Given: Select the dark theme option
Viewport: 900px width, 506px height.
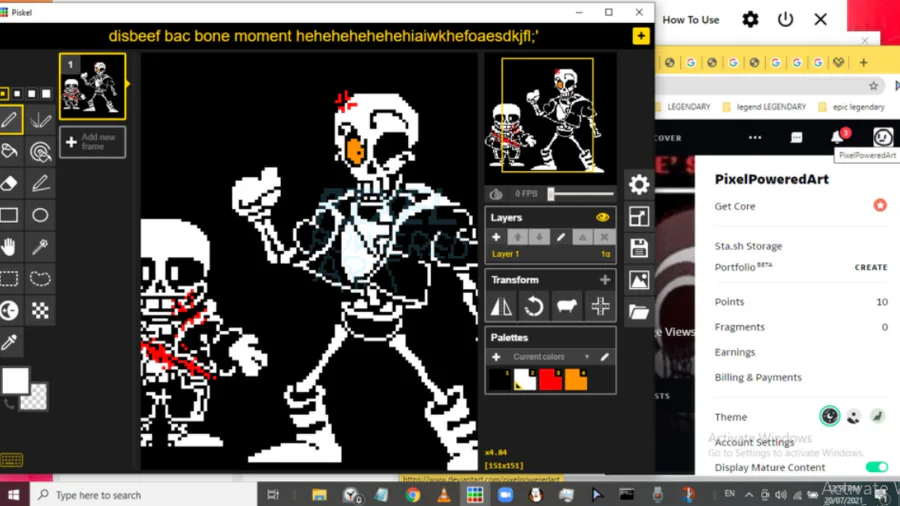Looking at the screenshot, I should (x=829, y=416).
